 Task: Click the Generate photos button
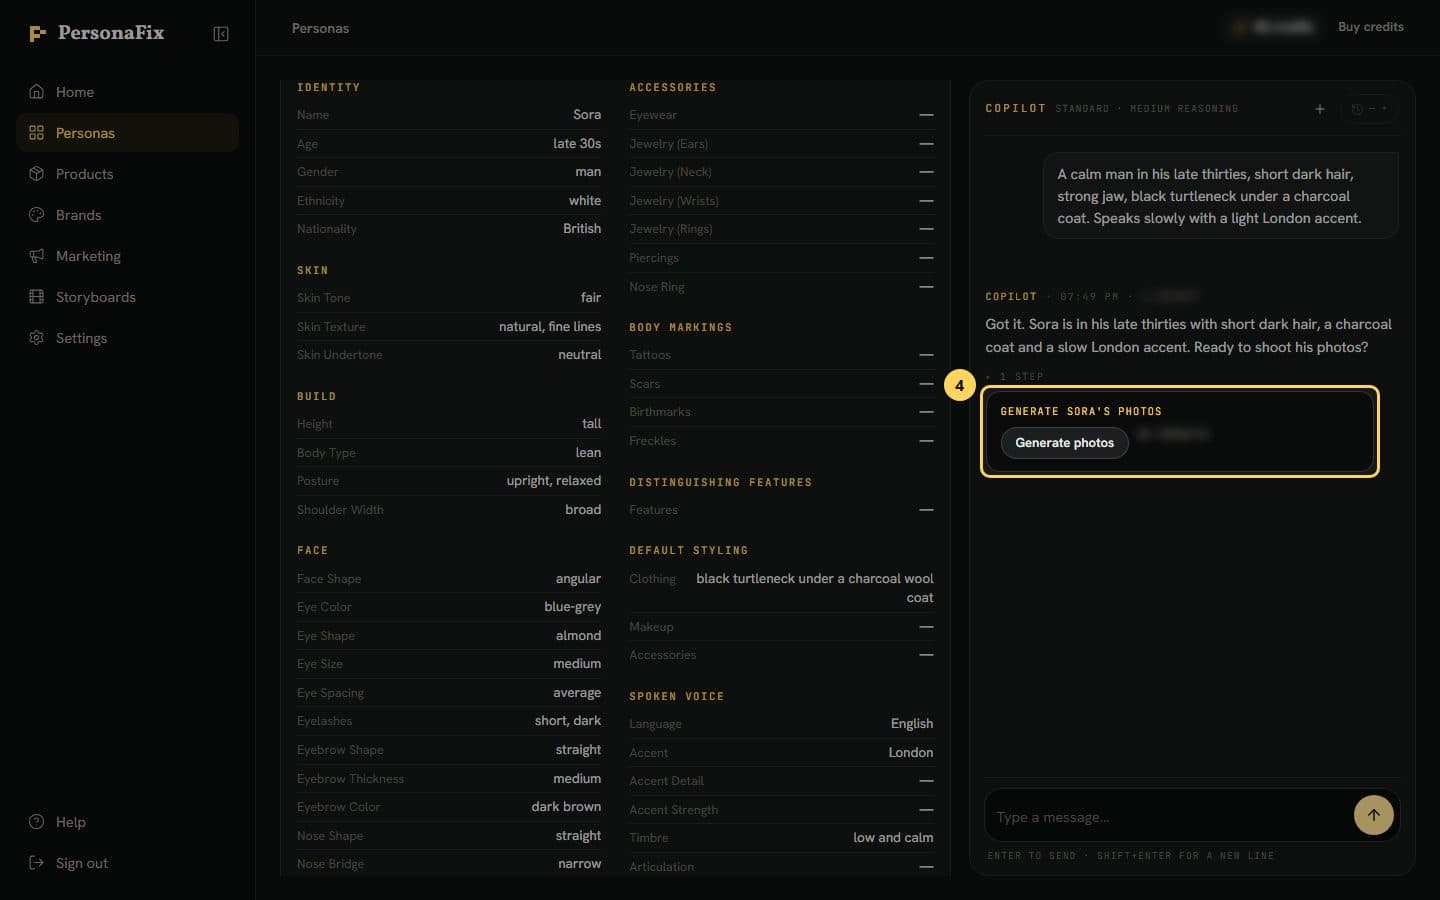coord(1065,443)
